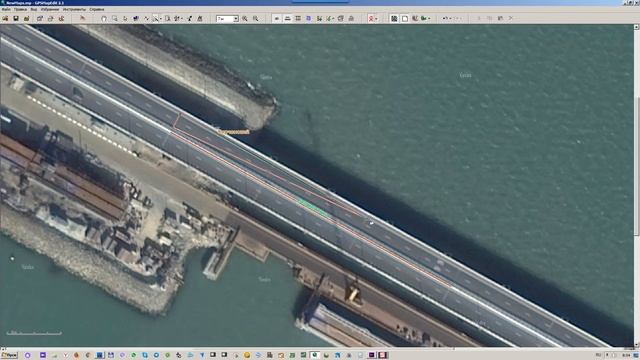Open the zoom level combo box showing 7м
Screen dimensions: 640x360
[x=227, y=19]
